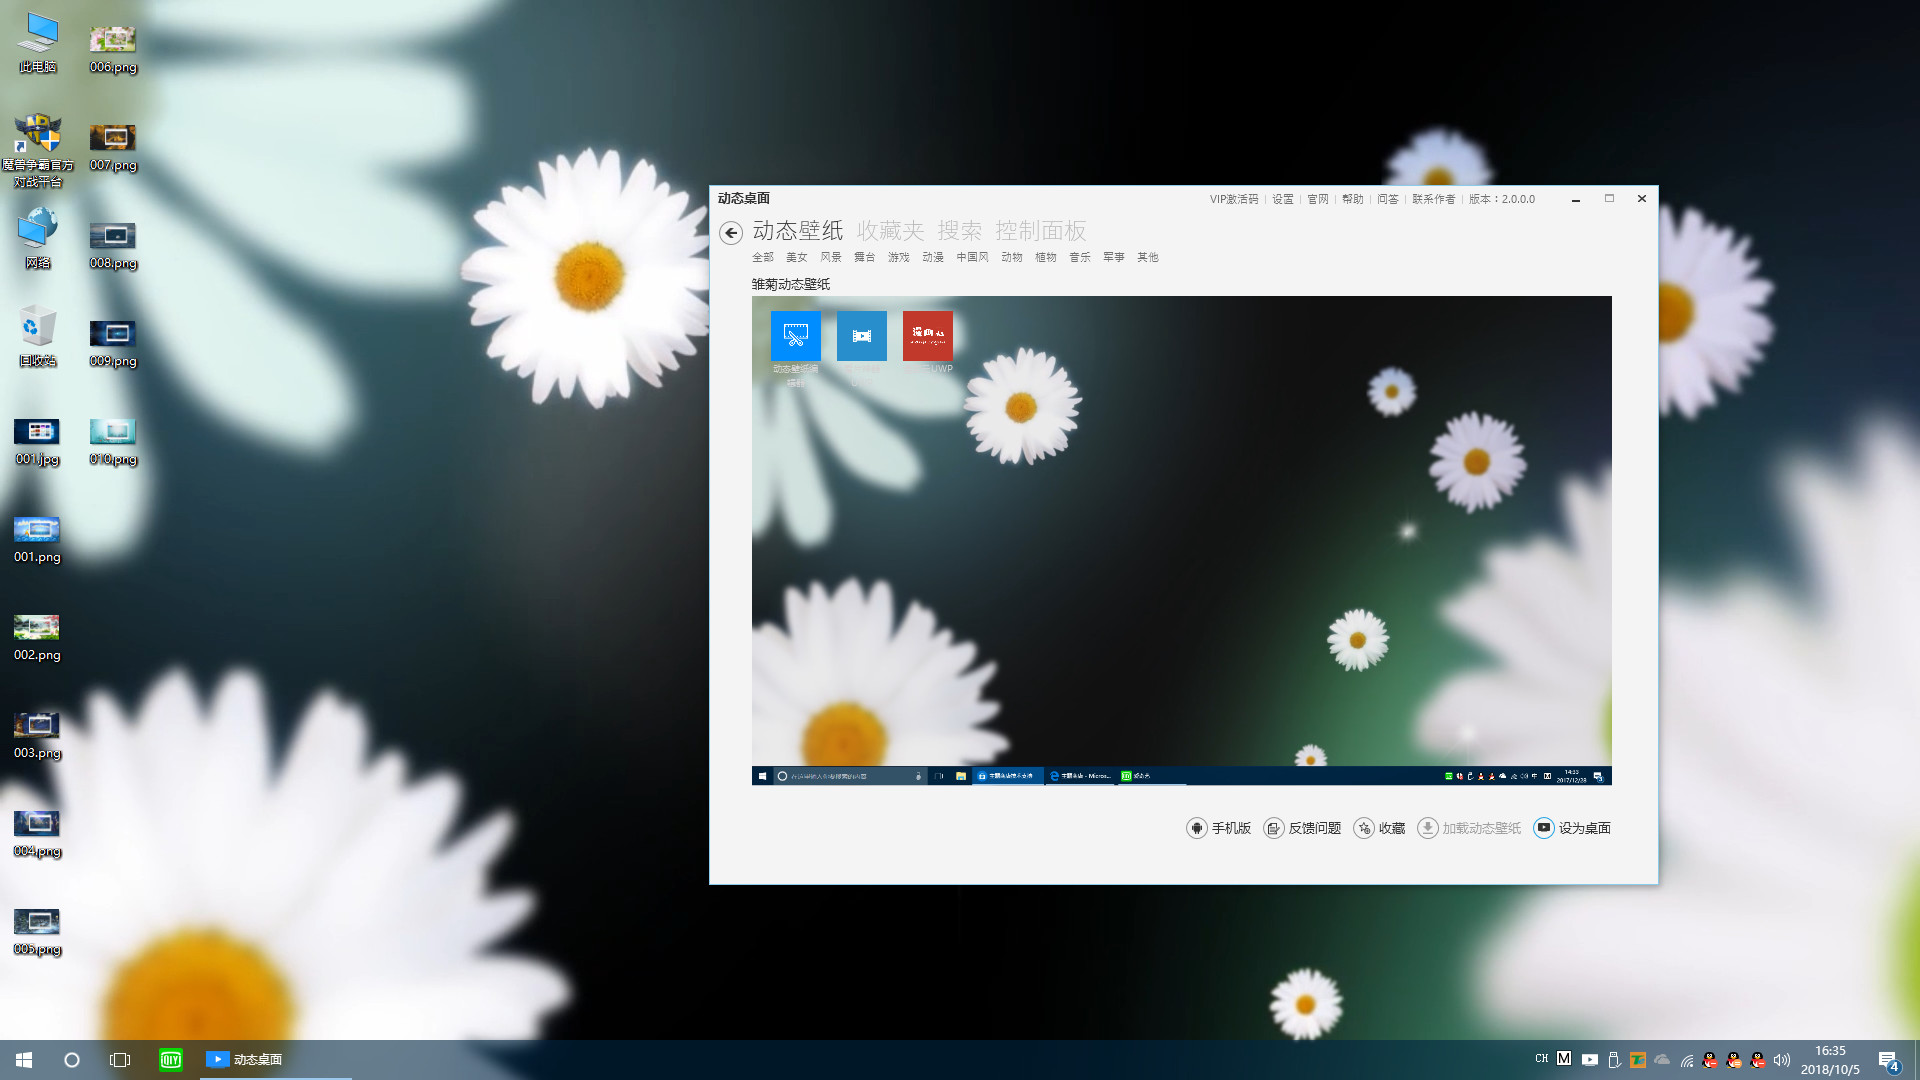Click the 雏菊动态壁纸 preview thumbnail

(1180, 540)
